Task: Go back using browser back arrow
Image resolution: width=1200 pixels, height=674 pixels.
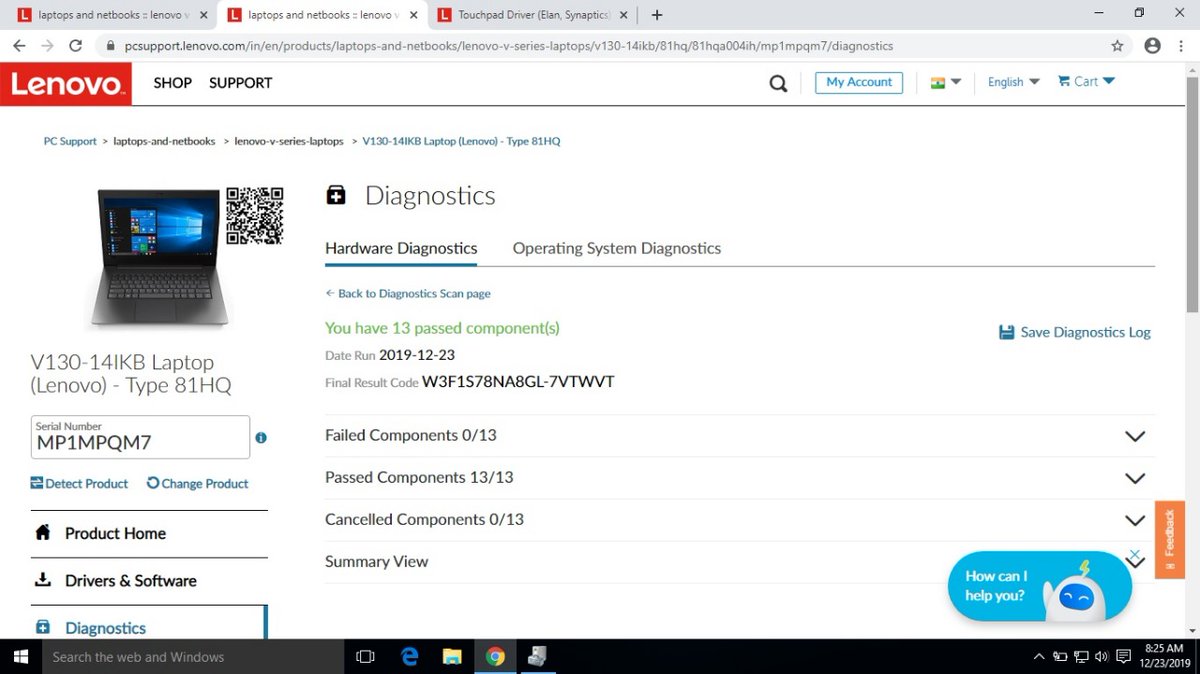Action: tap(19, 46)
